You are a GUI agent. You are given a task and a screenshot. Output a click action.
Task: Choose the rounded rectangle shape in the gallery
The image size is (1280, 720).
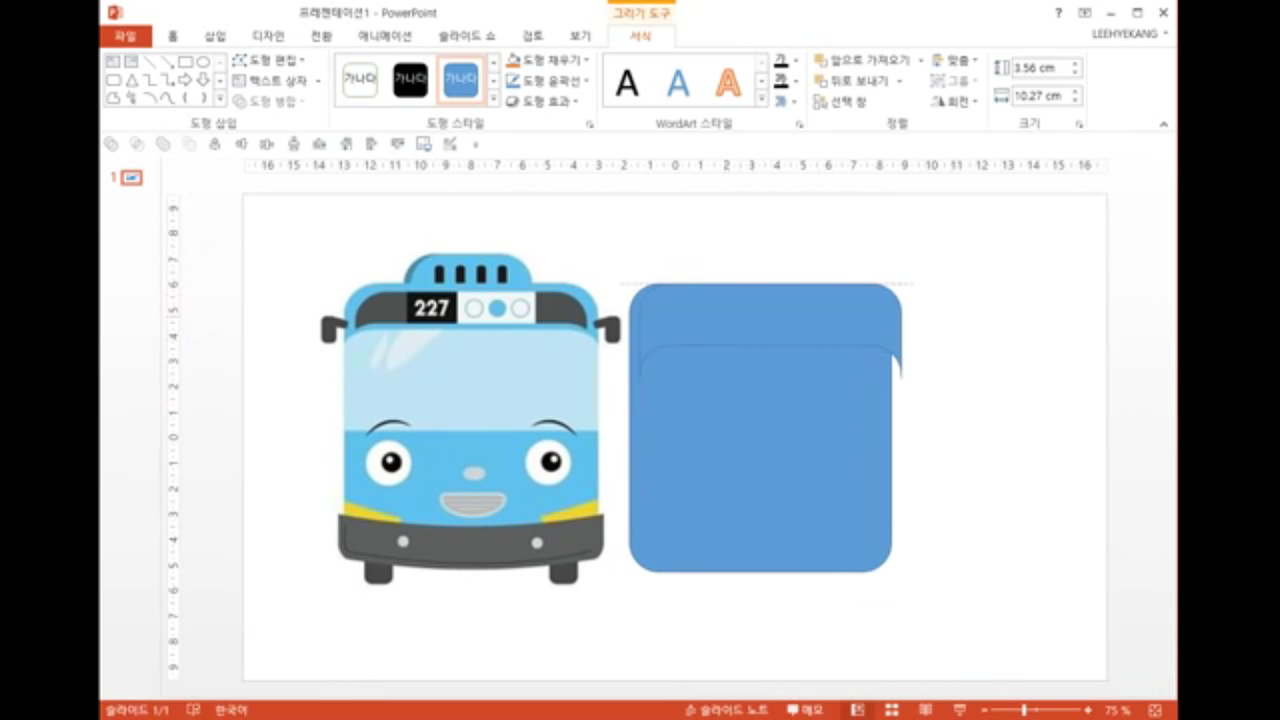(x=113, y=80)
